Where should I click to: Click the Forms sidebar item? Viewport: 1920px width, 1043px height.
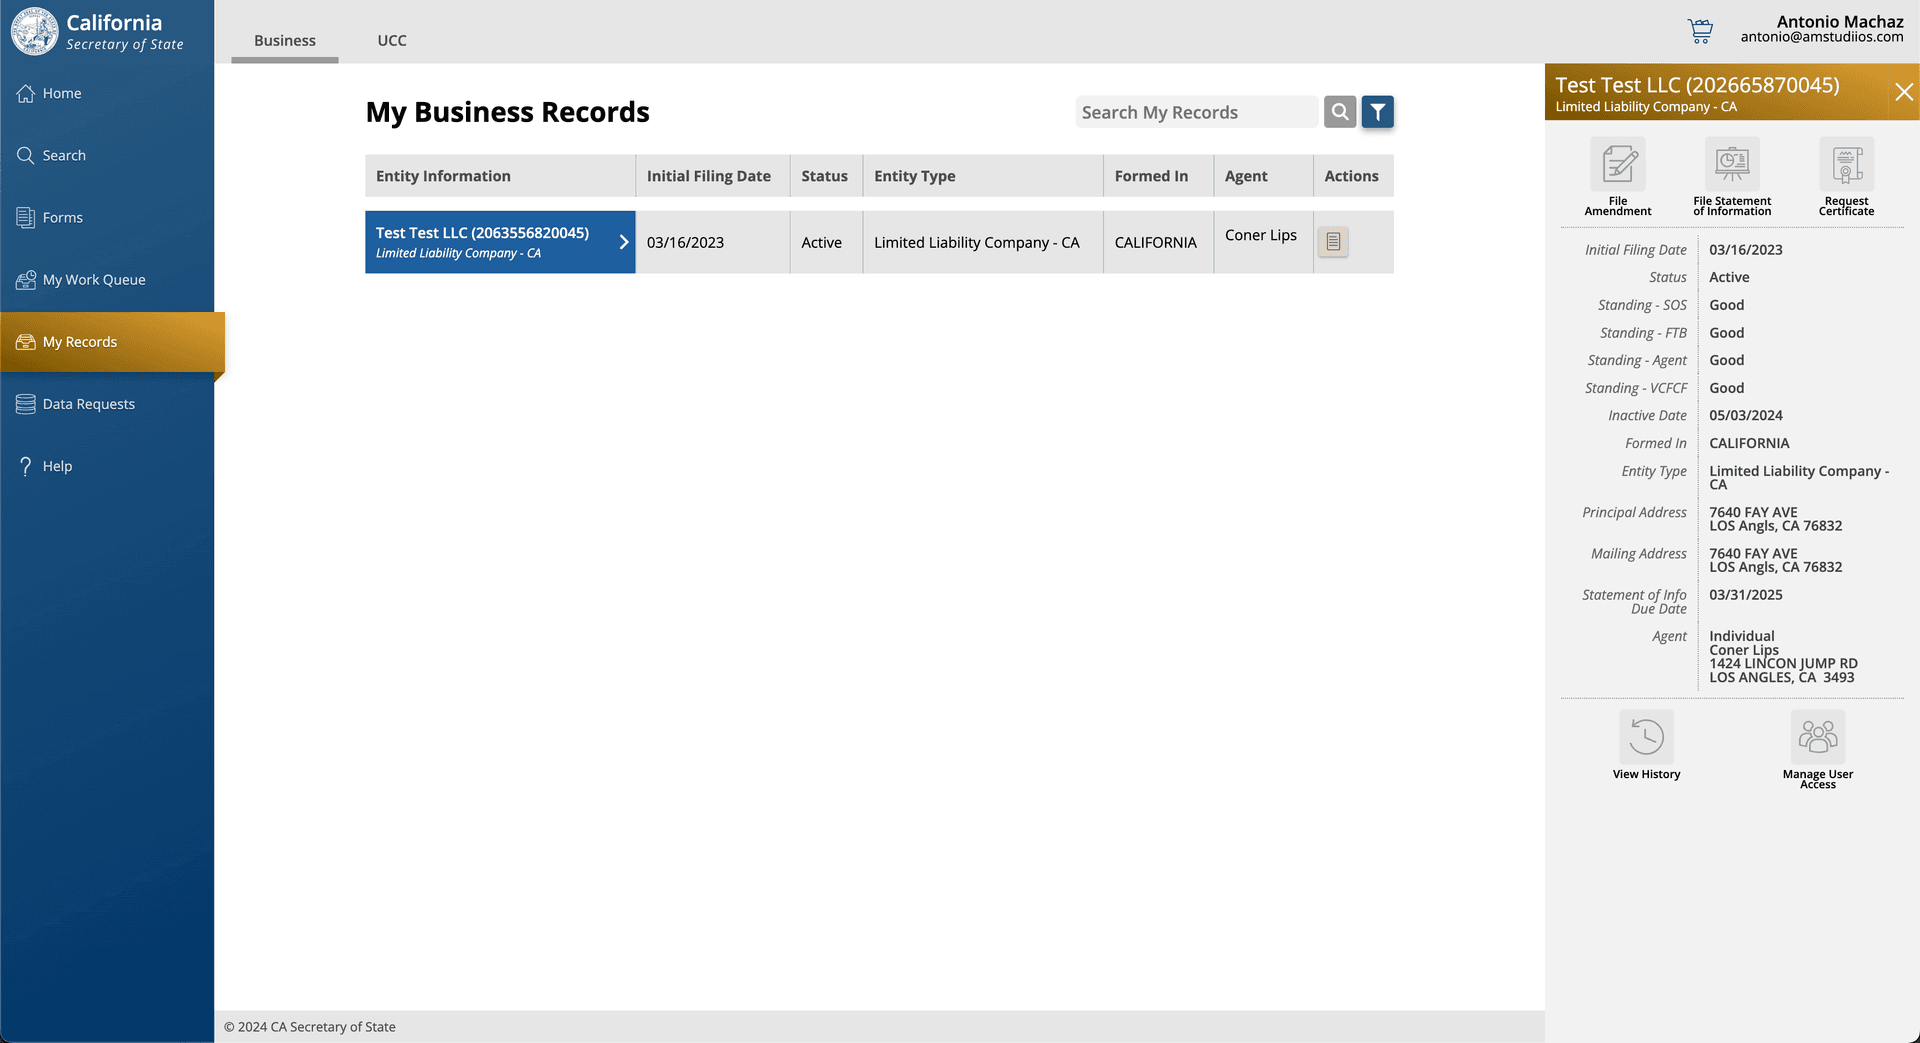click(x=62, y=218)
